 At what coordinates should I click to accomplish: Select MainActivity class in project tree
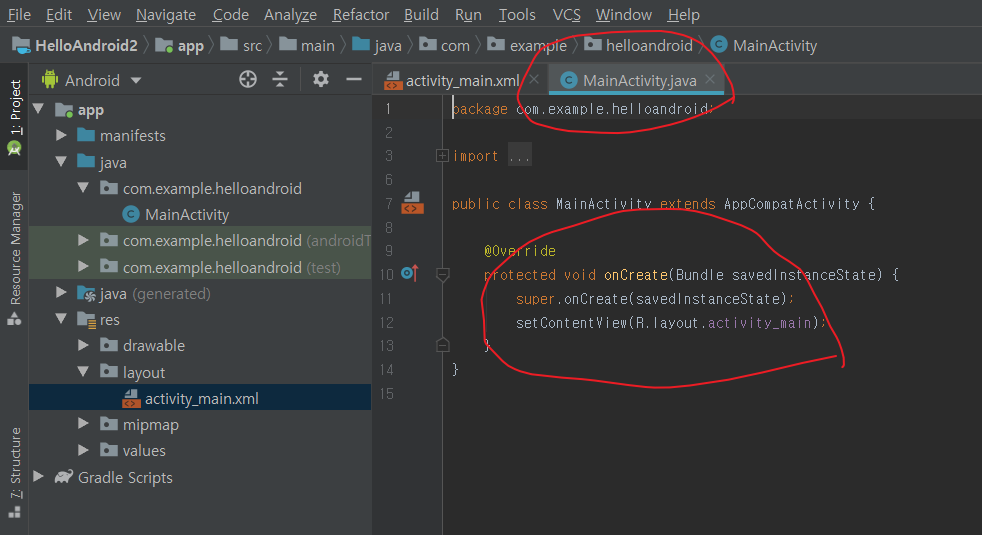coord(176,214)
